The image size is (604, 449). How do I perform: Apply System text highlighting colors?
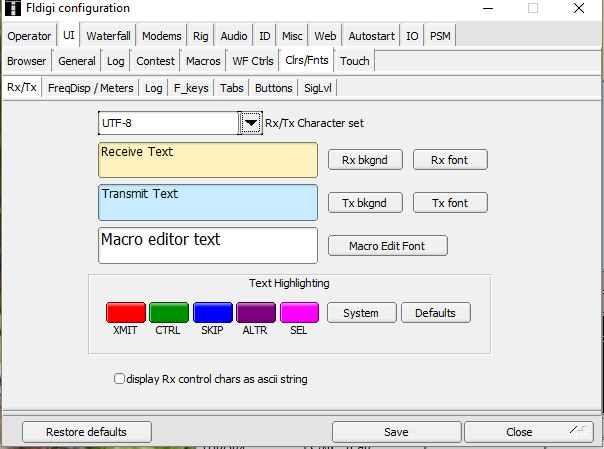click(x=361, y=313)
